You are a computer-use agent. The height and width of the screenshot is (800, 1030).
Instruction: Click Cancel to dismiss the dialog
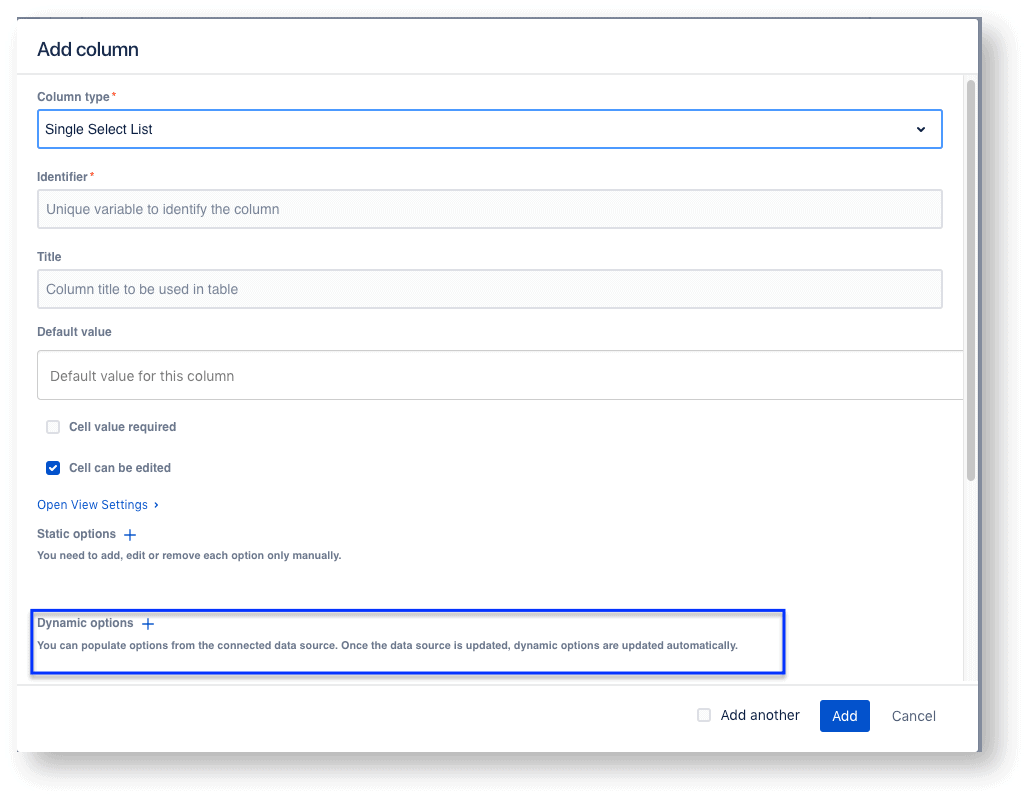[913, 715]
